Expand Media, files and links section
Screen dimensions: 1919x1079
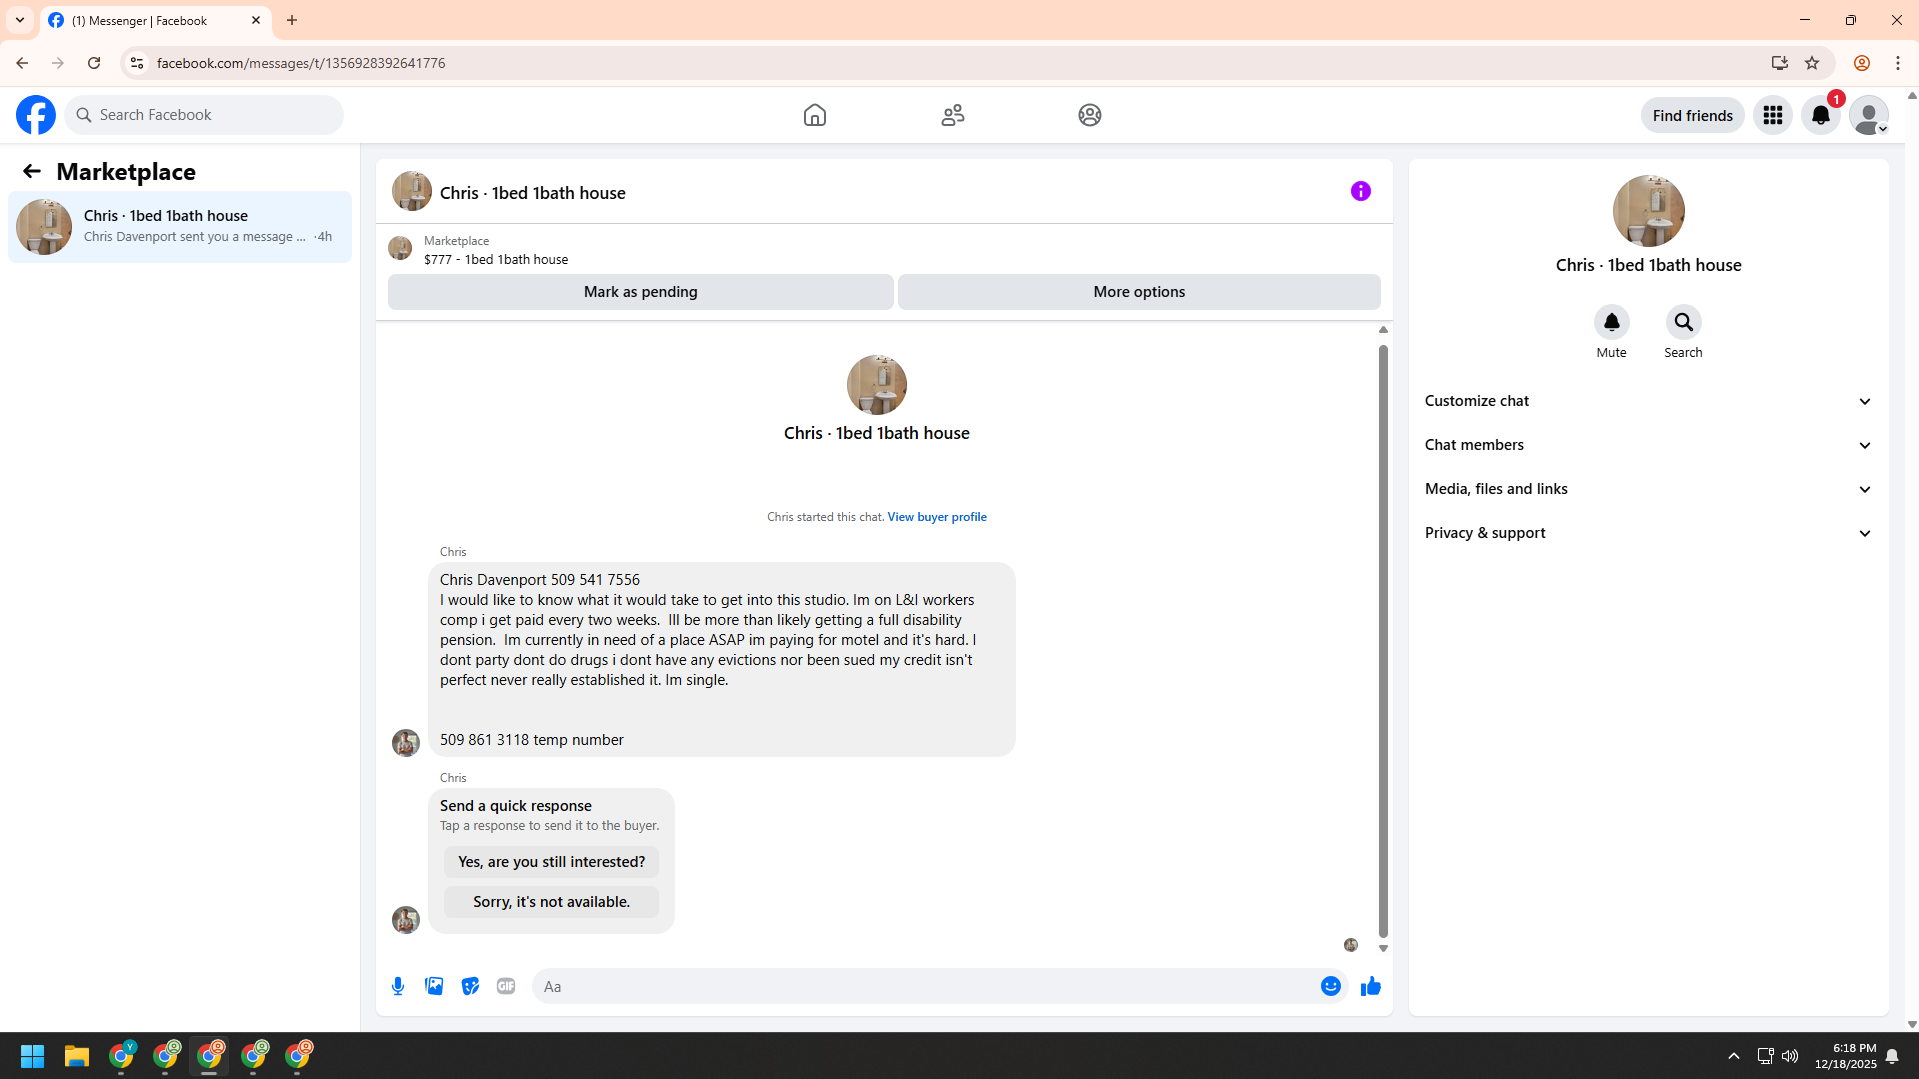(x=1648, y=489)
